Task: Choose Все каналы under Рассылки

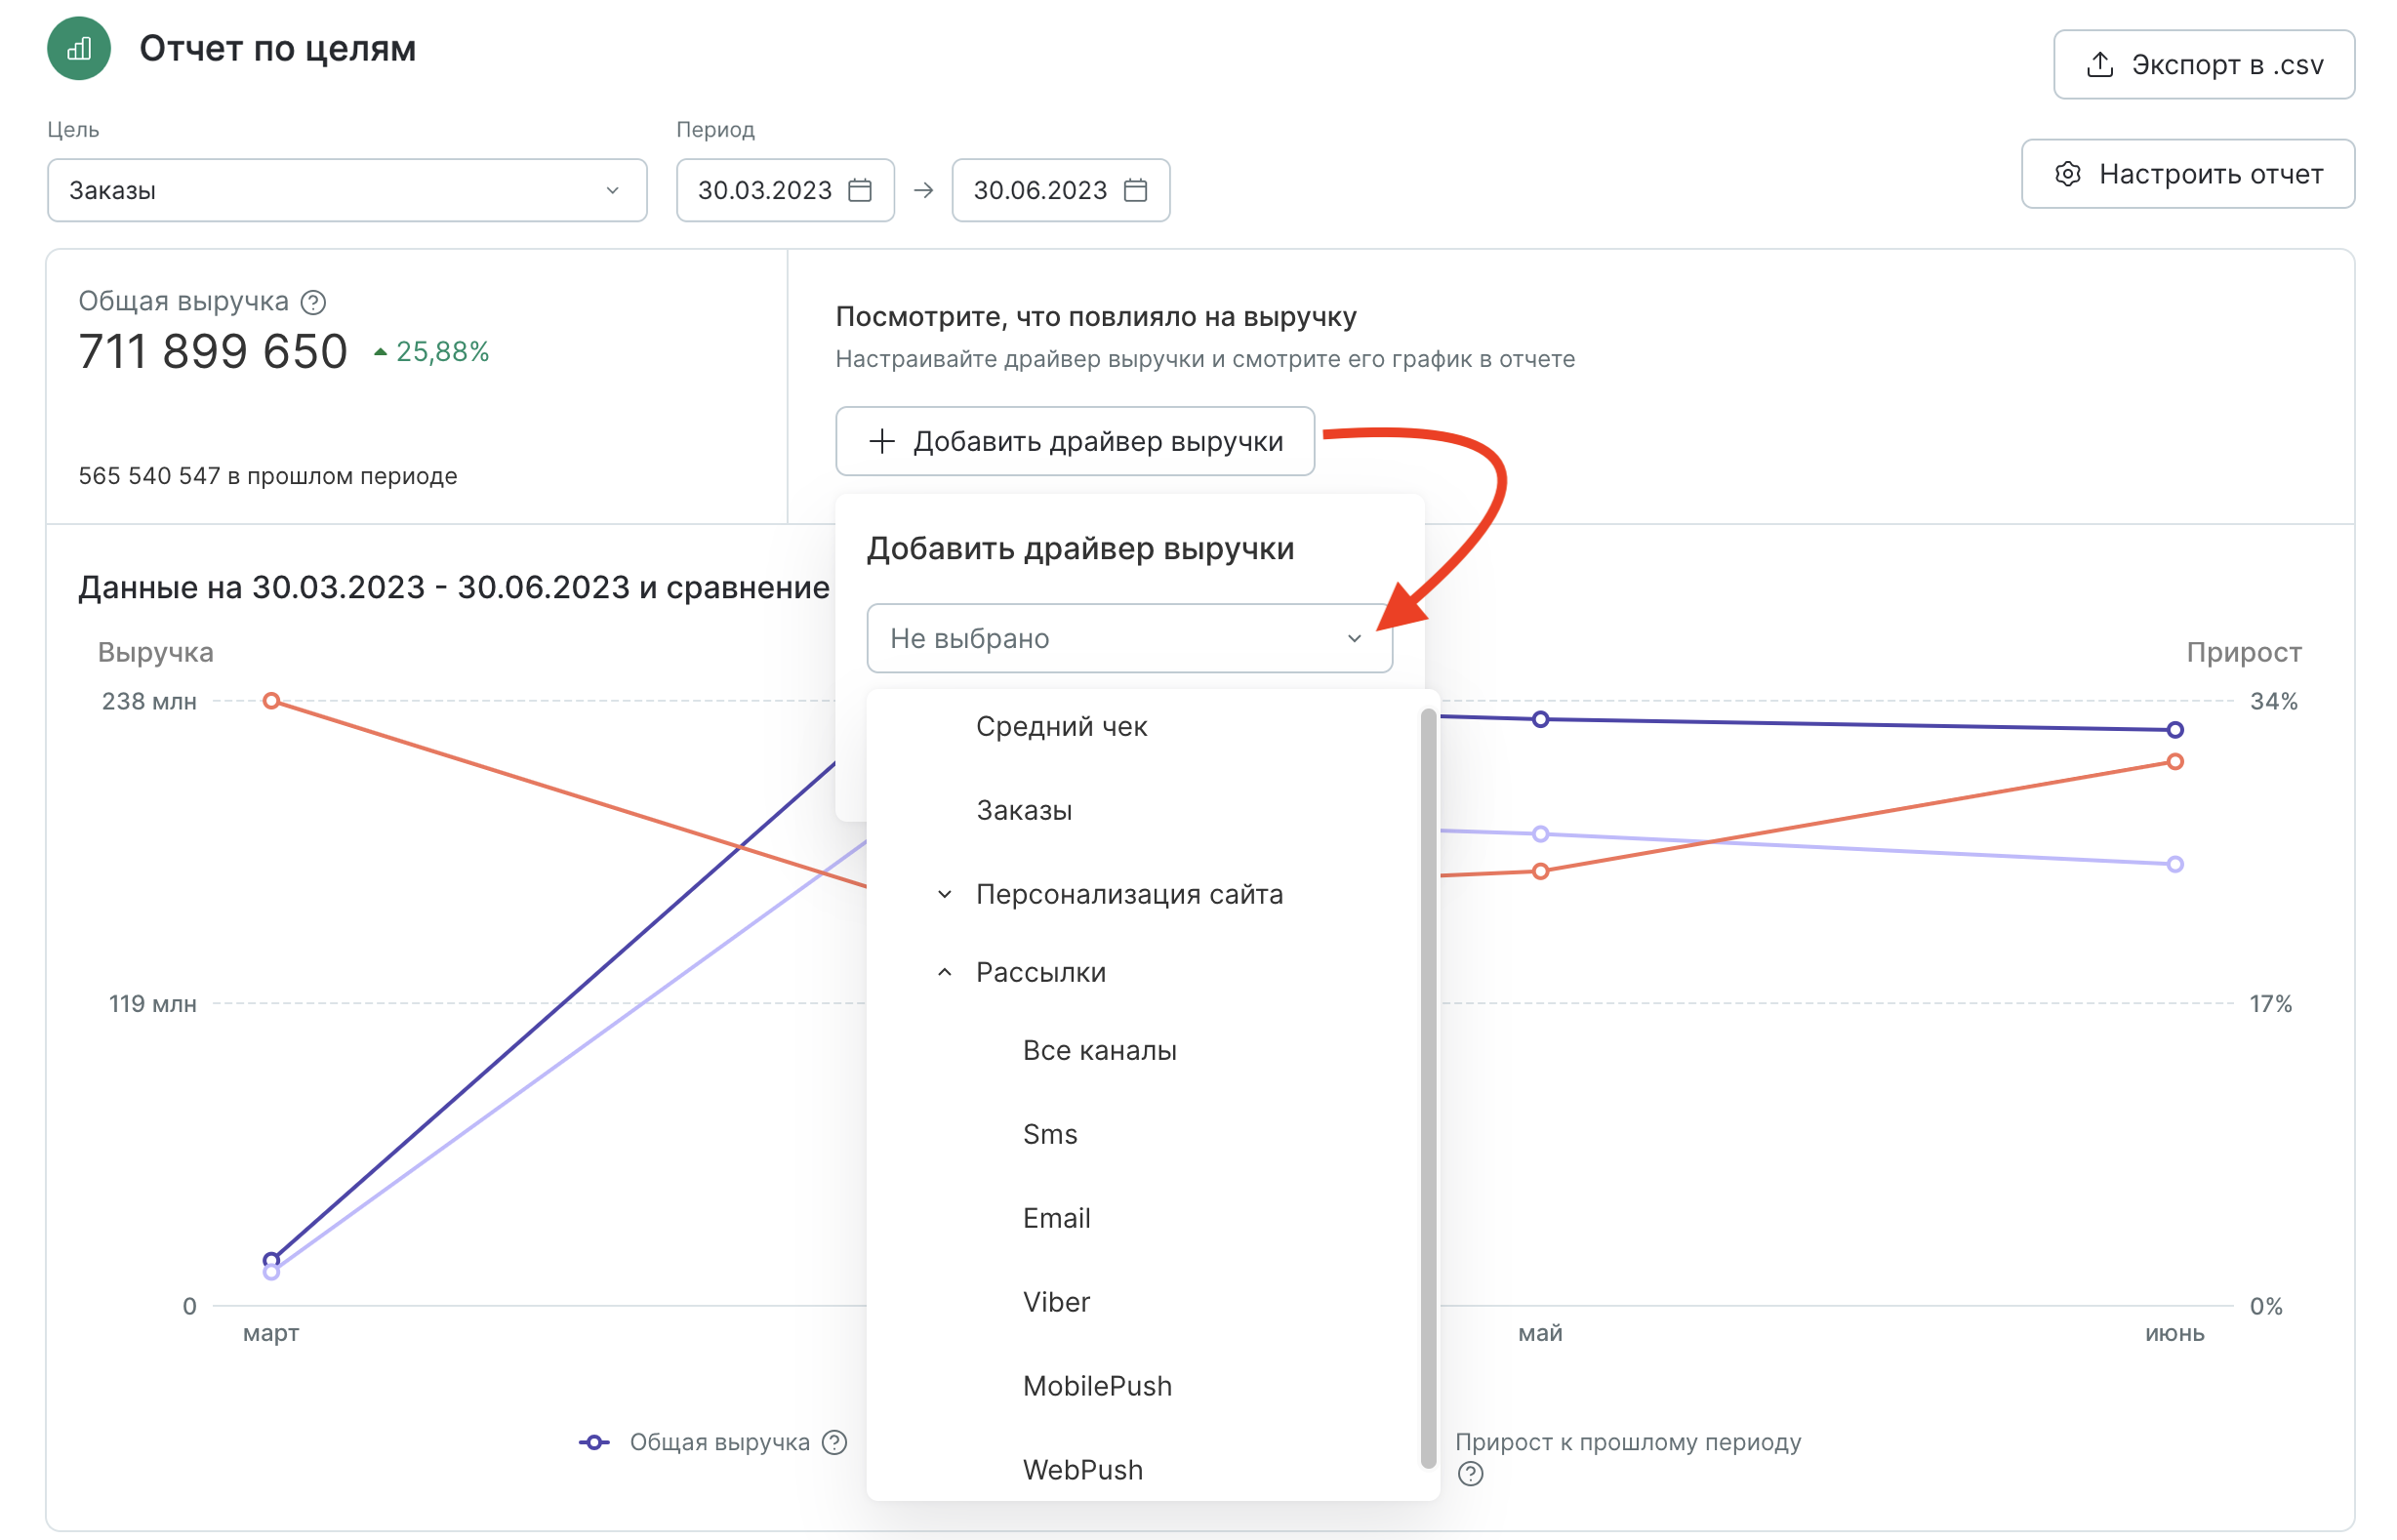Action: coord(1099,1051)
